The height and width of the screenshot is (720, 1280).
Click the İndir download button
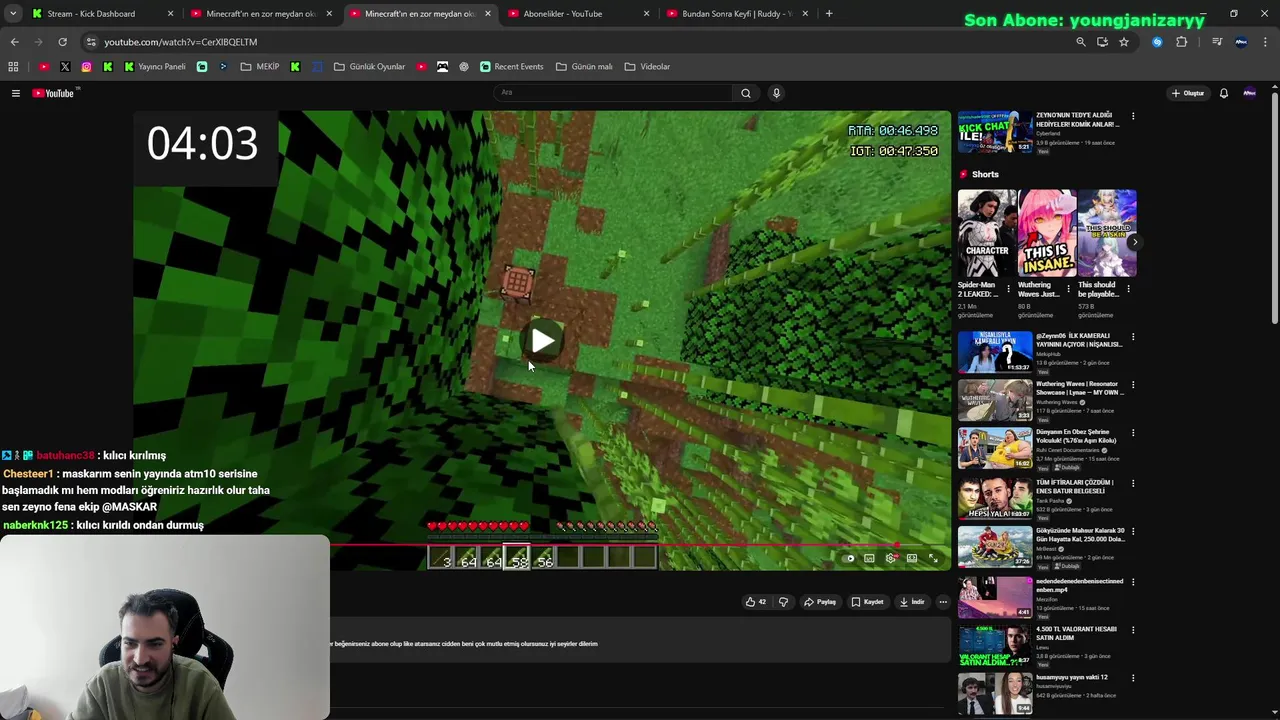(x=912, y=602)
